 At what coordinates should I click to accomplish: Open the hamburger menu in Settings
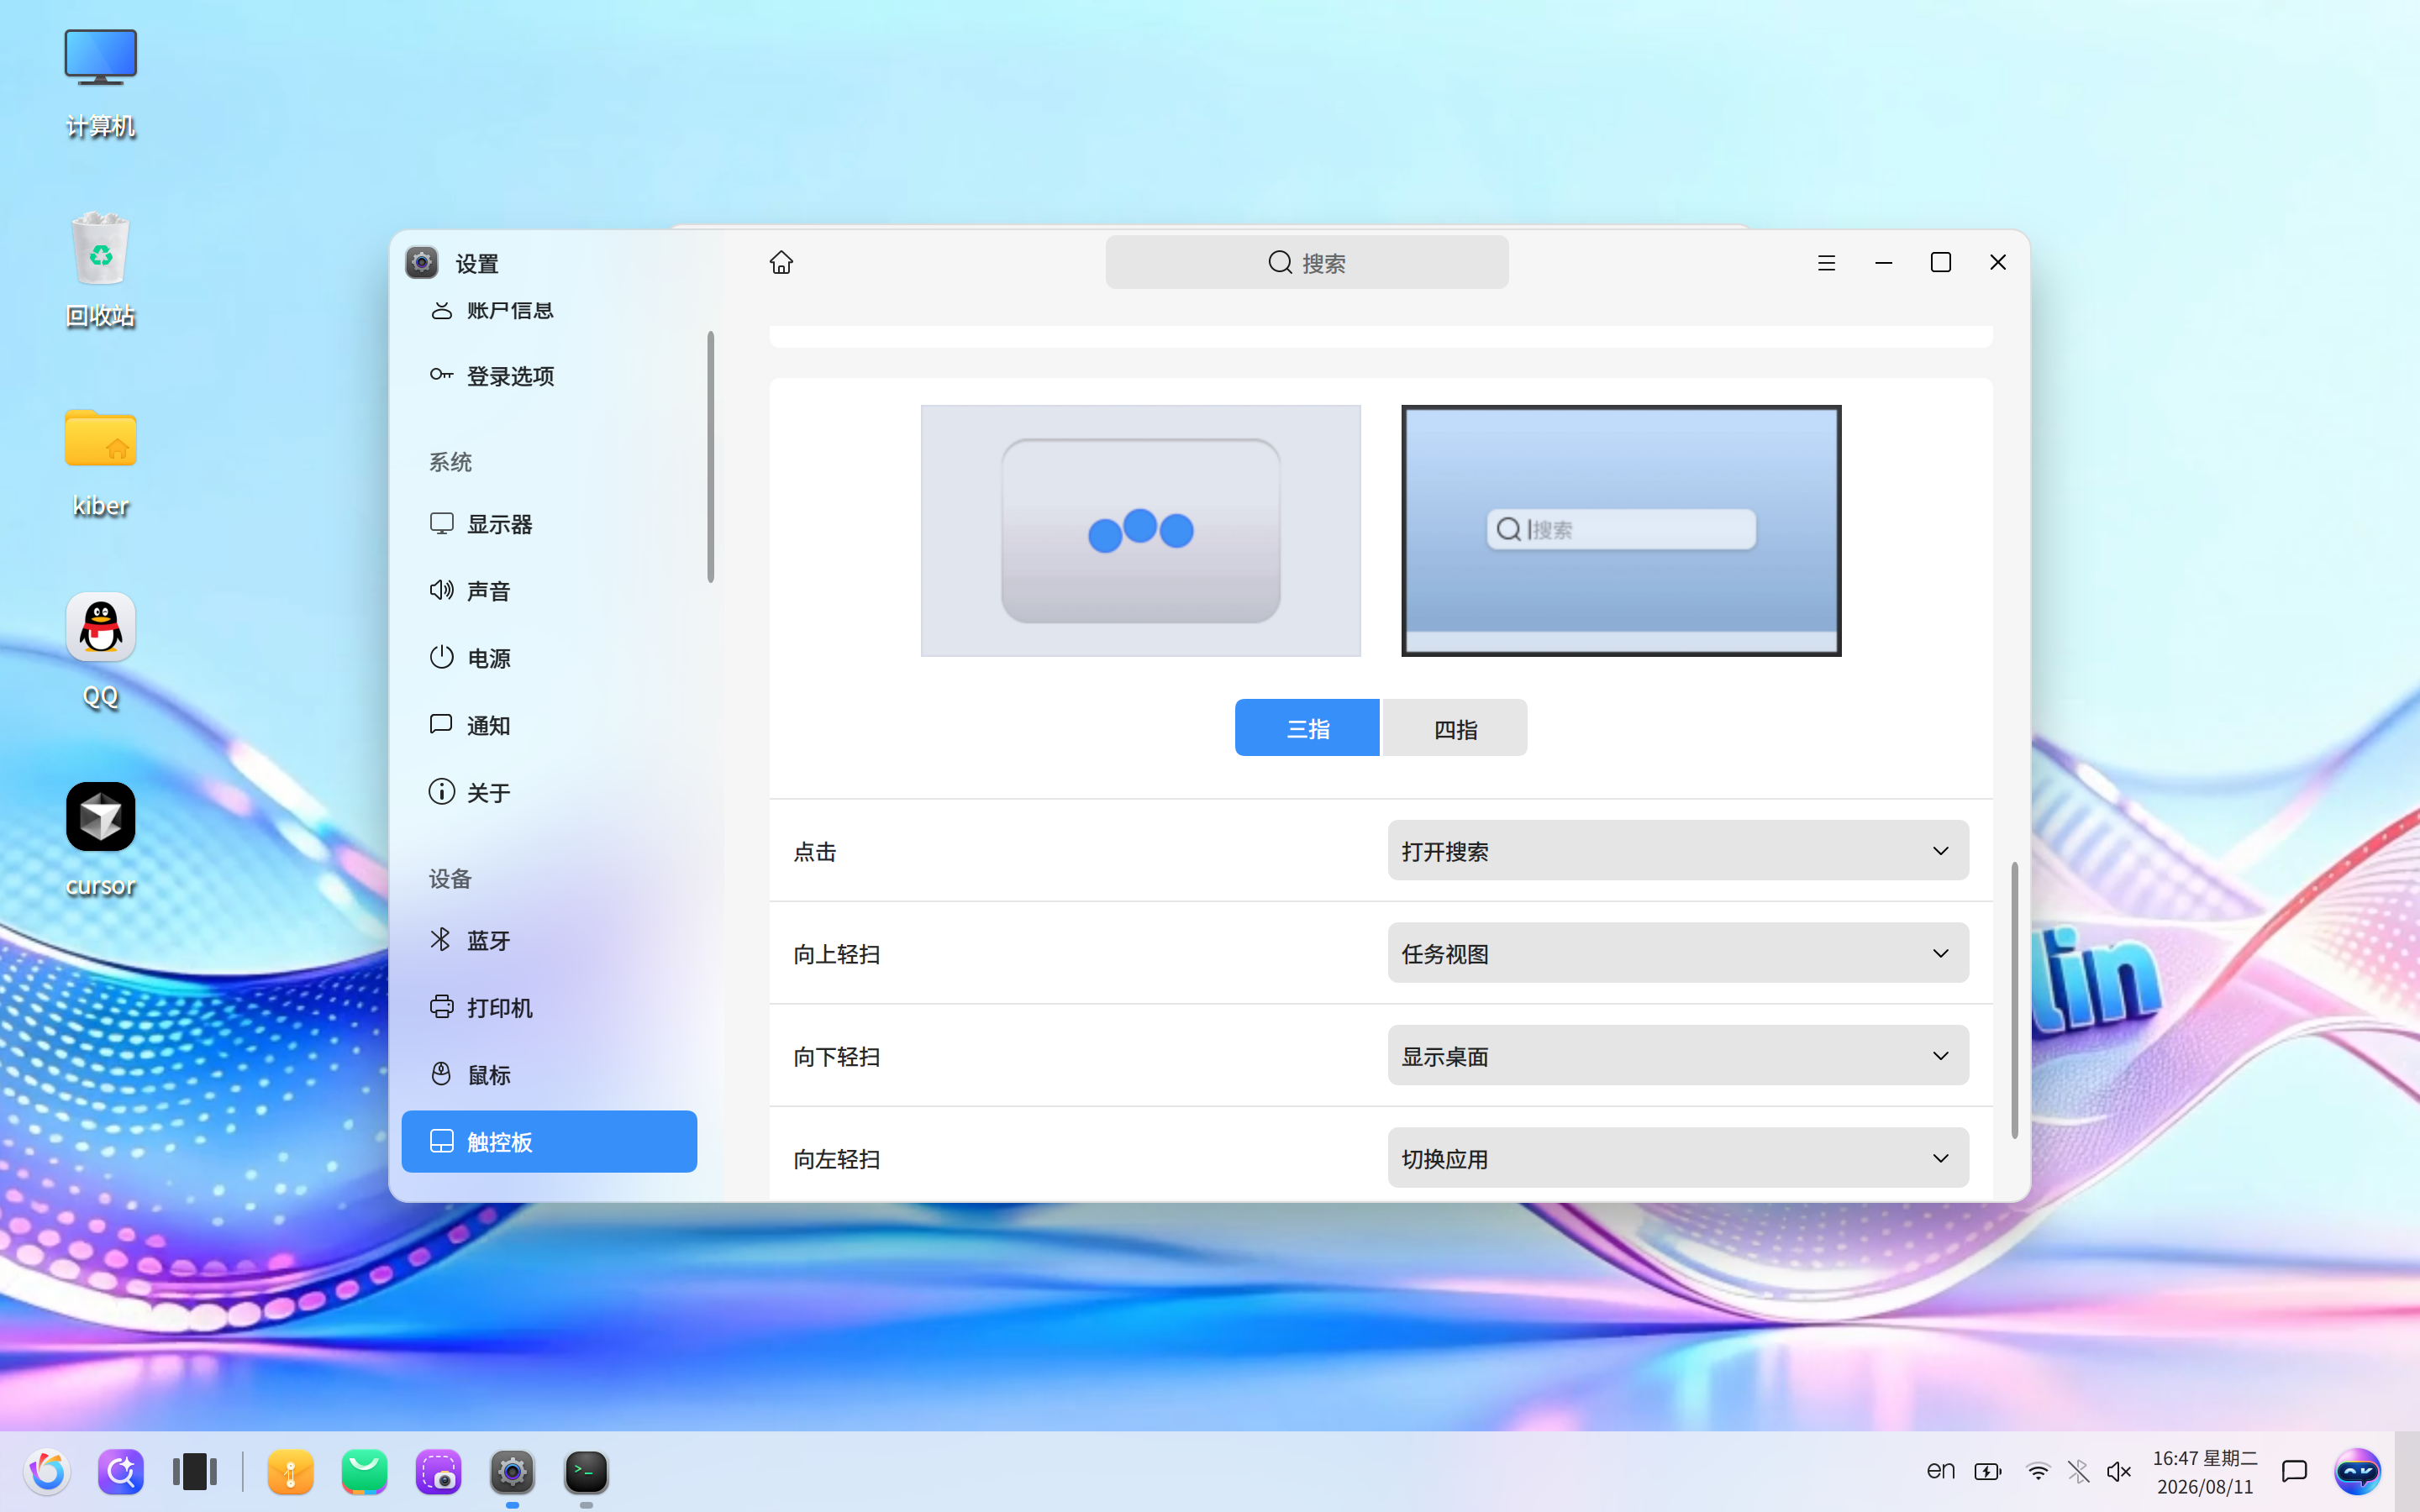coord(1826,262)
